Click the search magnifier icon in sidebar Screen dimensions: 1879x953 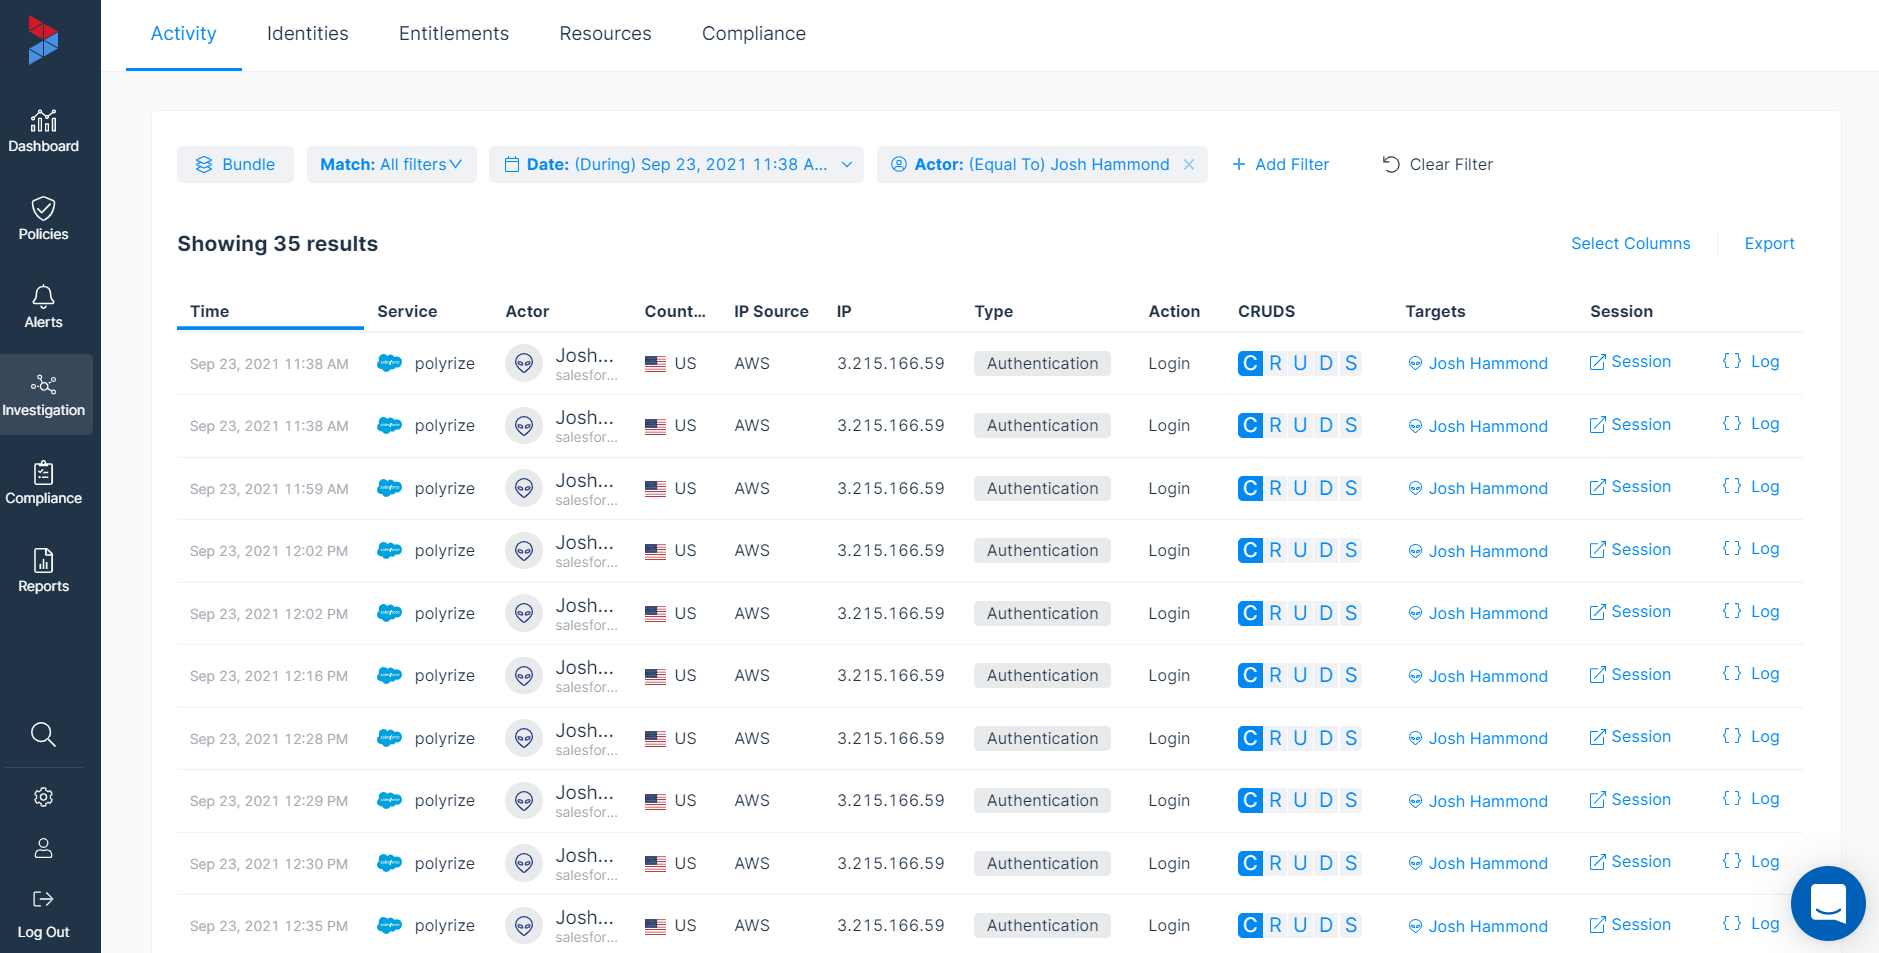tap(43, 734)
